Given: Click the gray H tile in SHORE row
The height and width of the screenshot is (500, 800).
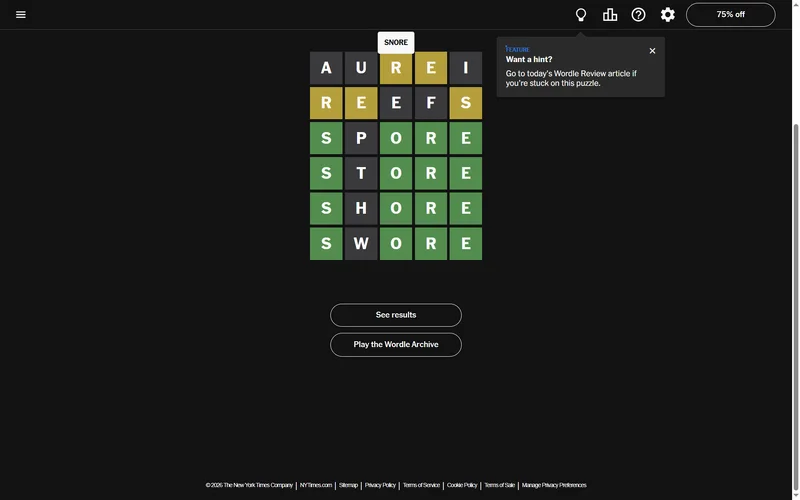Looking at the screenshot, I should click(361, 209).
